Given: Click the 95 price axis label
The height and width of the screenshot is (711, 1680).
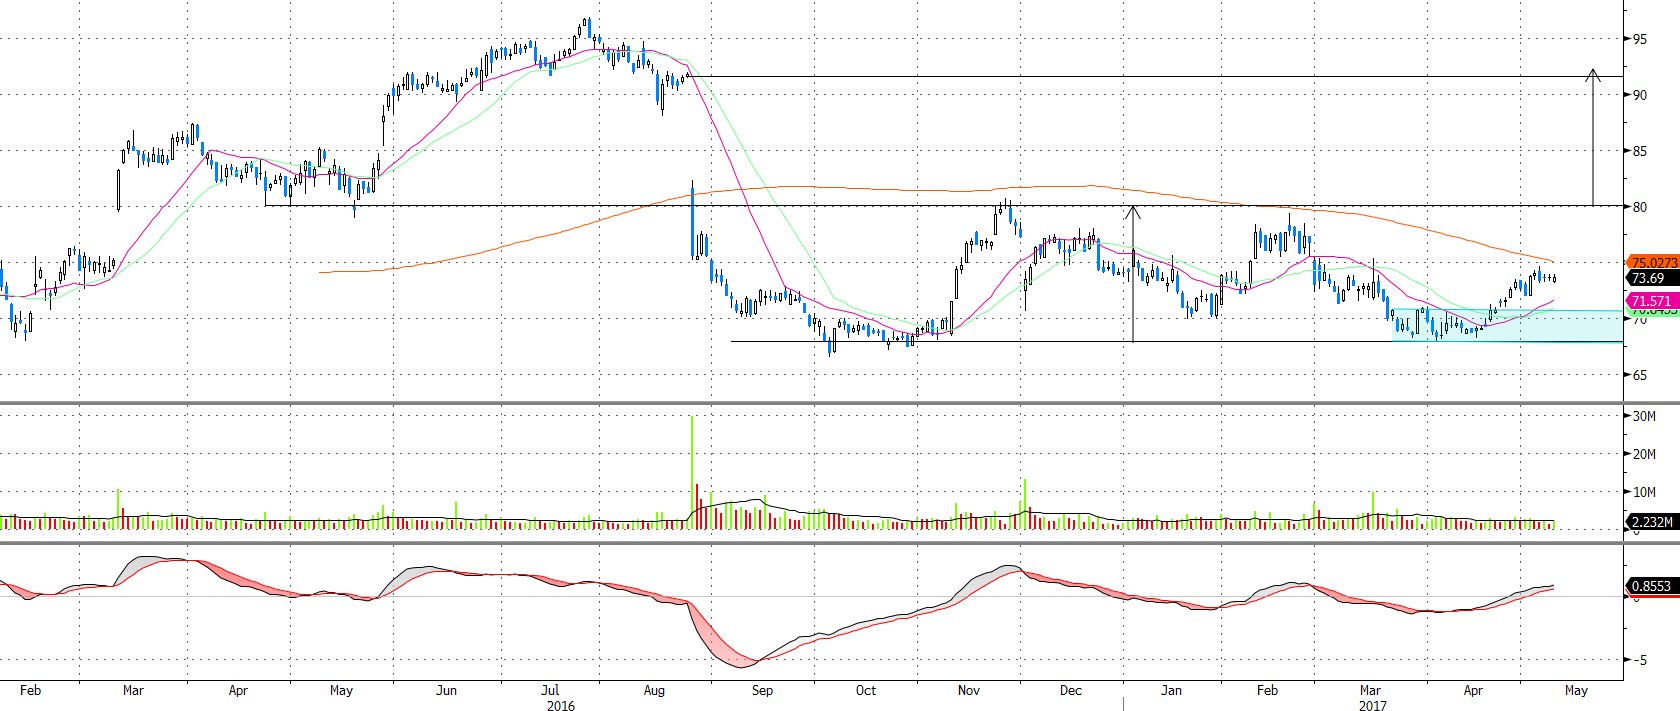Looking at the screenshot, I should [x=1640, y=39].
